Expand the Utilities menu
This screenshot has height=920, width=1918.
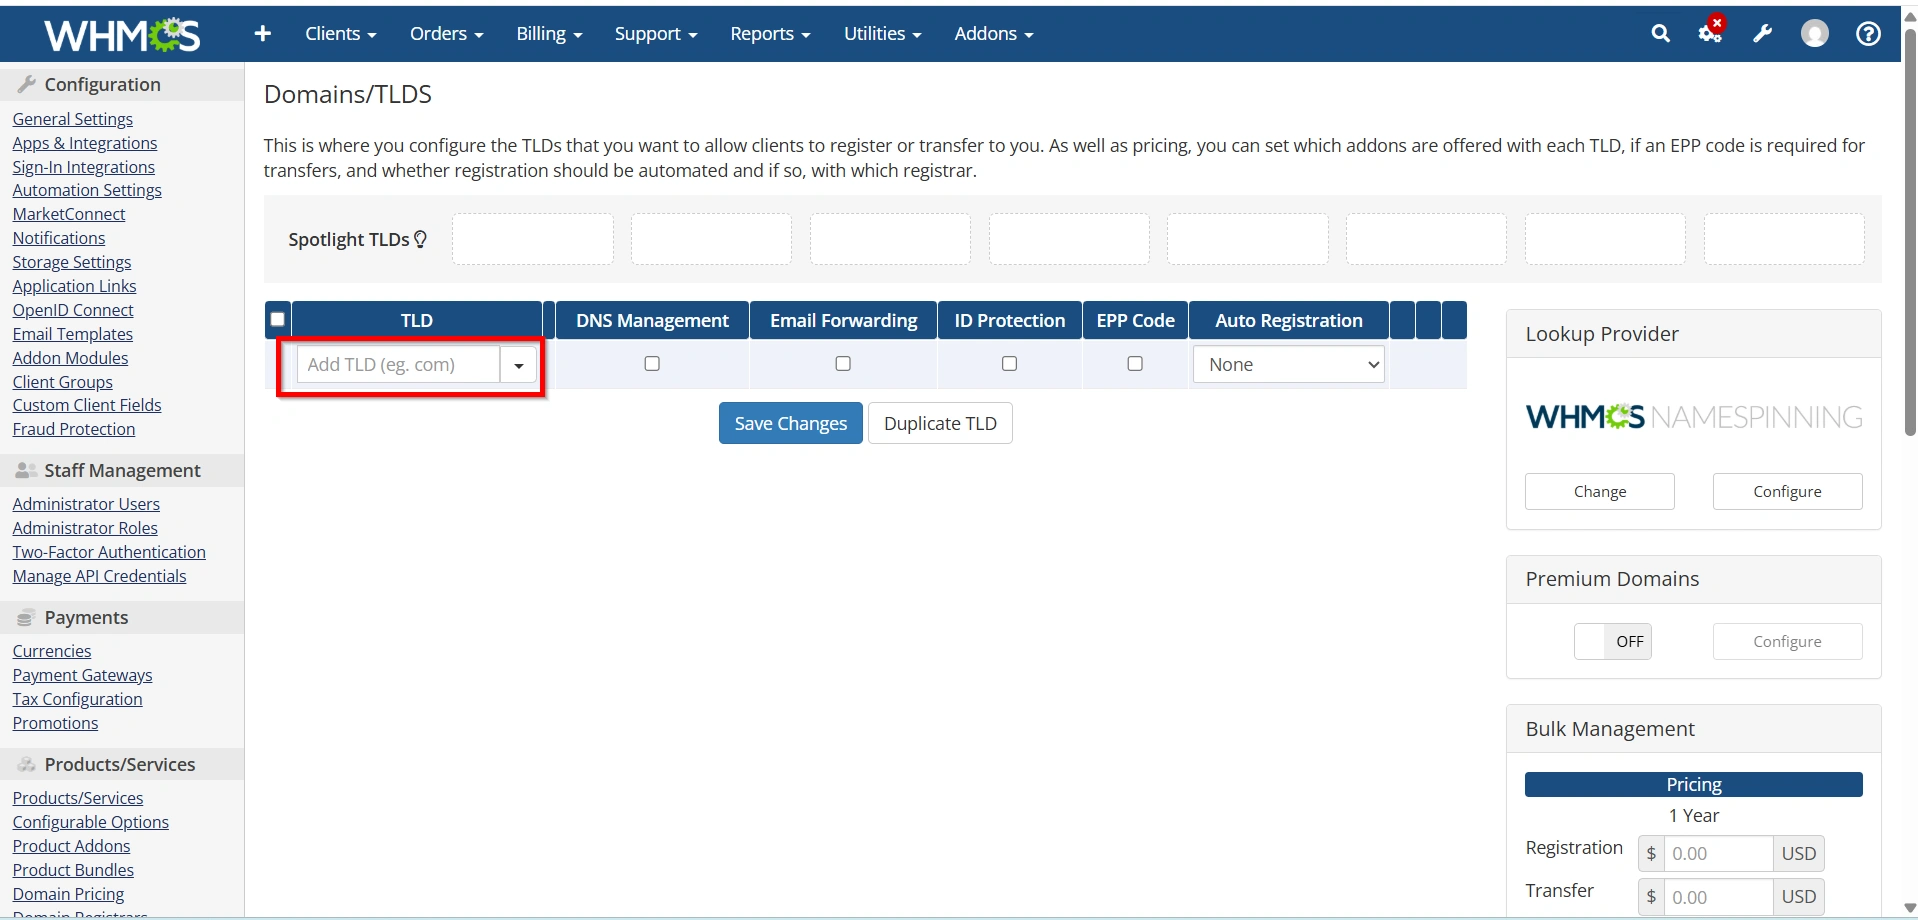click(x=883, y=34)
